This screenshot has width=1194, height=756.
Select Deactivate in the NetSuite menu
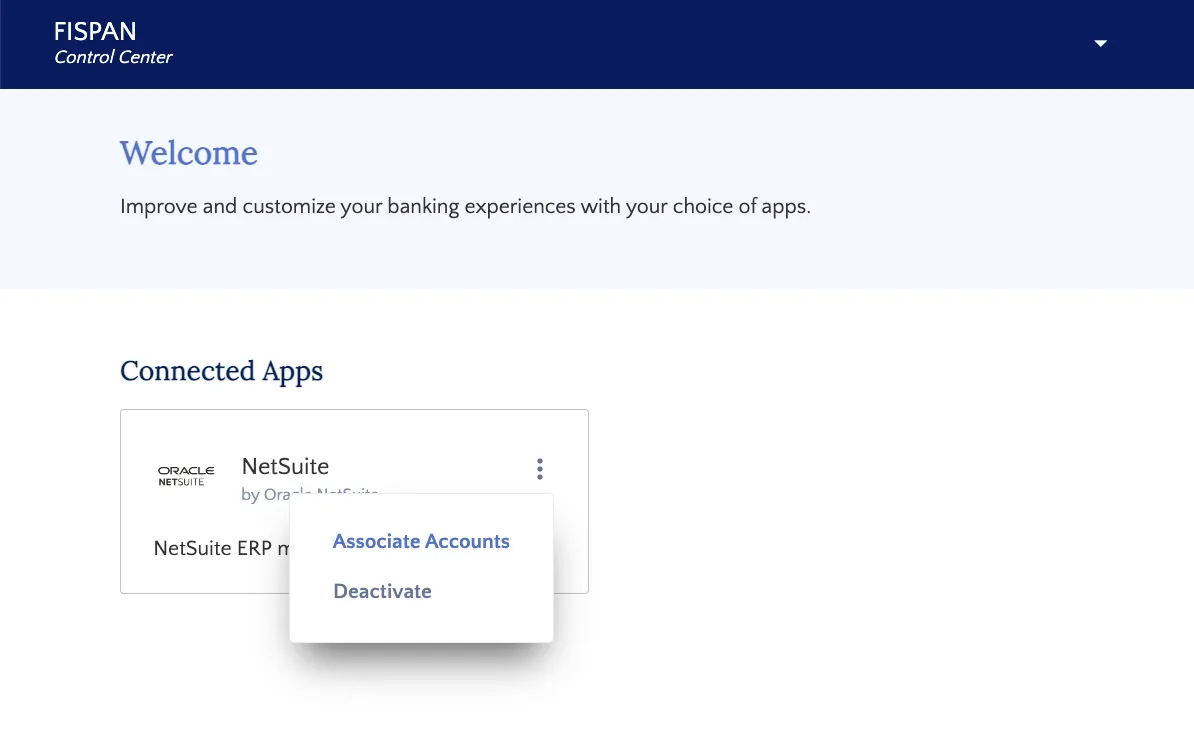click(382, 592)
